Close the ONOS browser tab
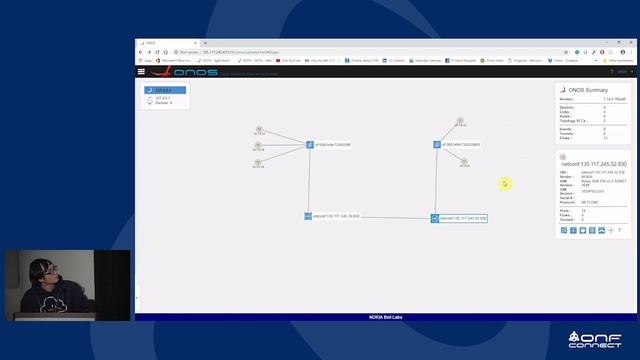640x360 pixels. [x=195, y=43]
